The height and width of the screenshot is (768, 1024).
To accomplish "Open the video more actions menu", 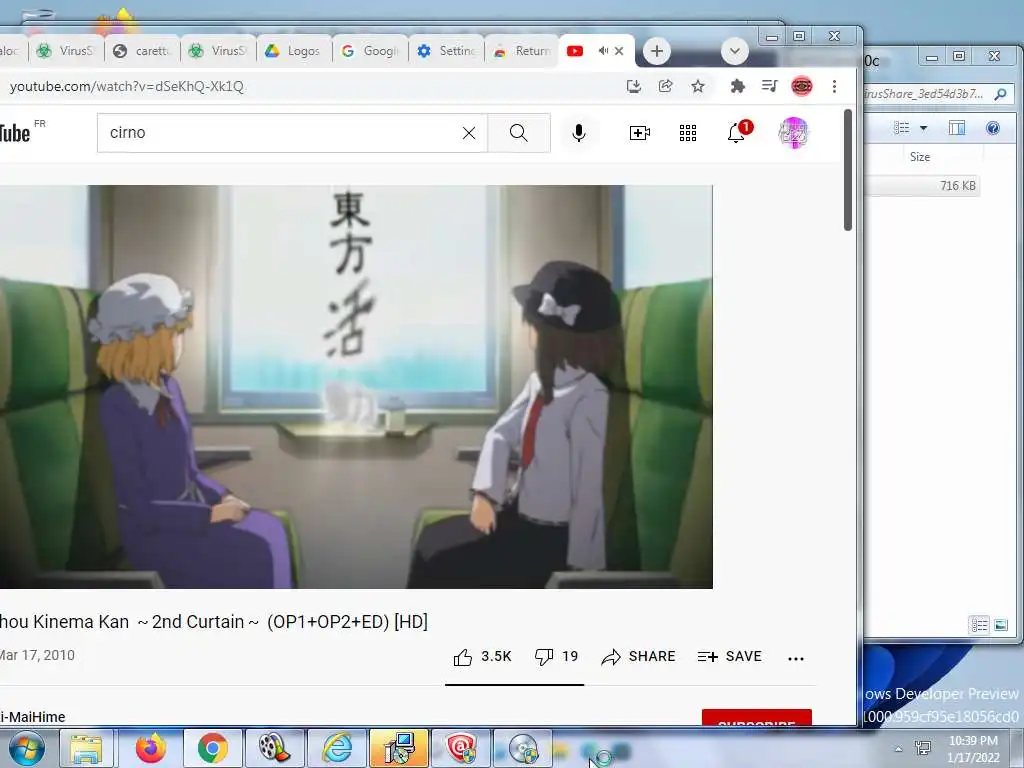I will 796,658.
